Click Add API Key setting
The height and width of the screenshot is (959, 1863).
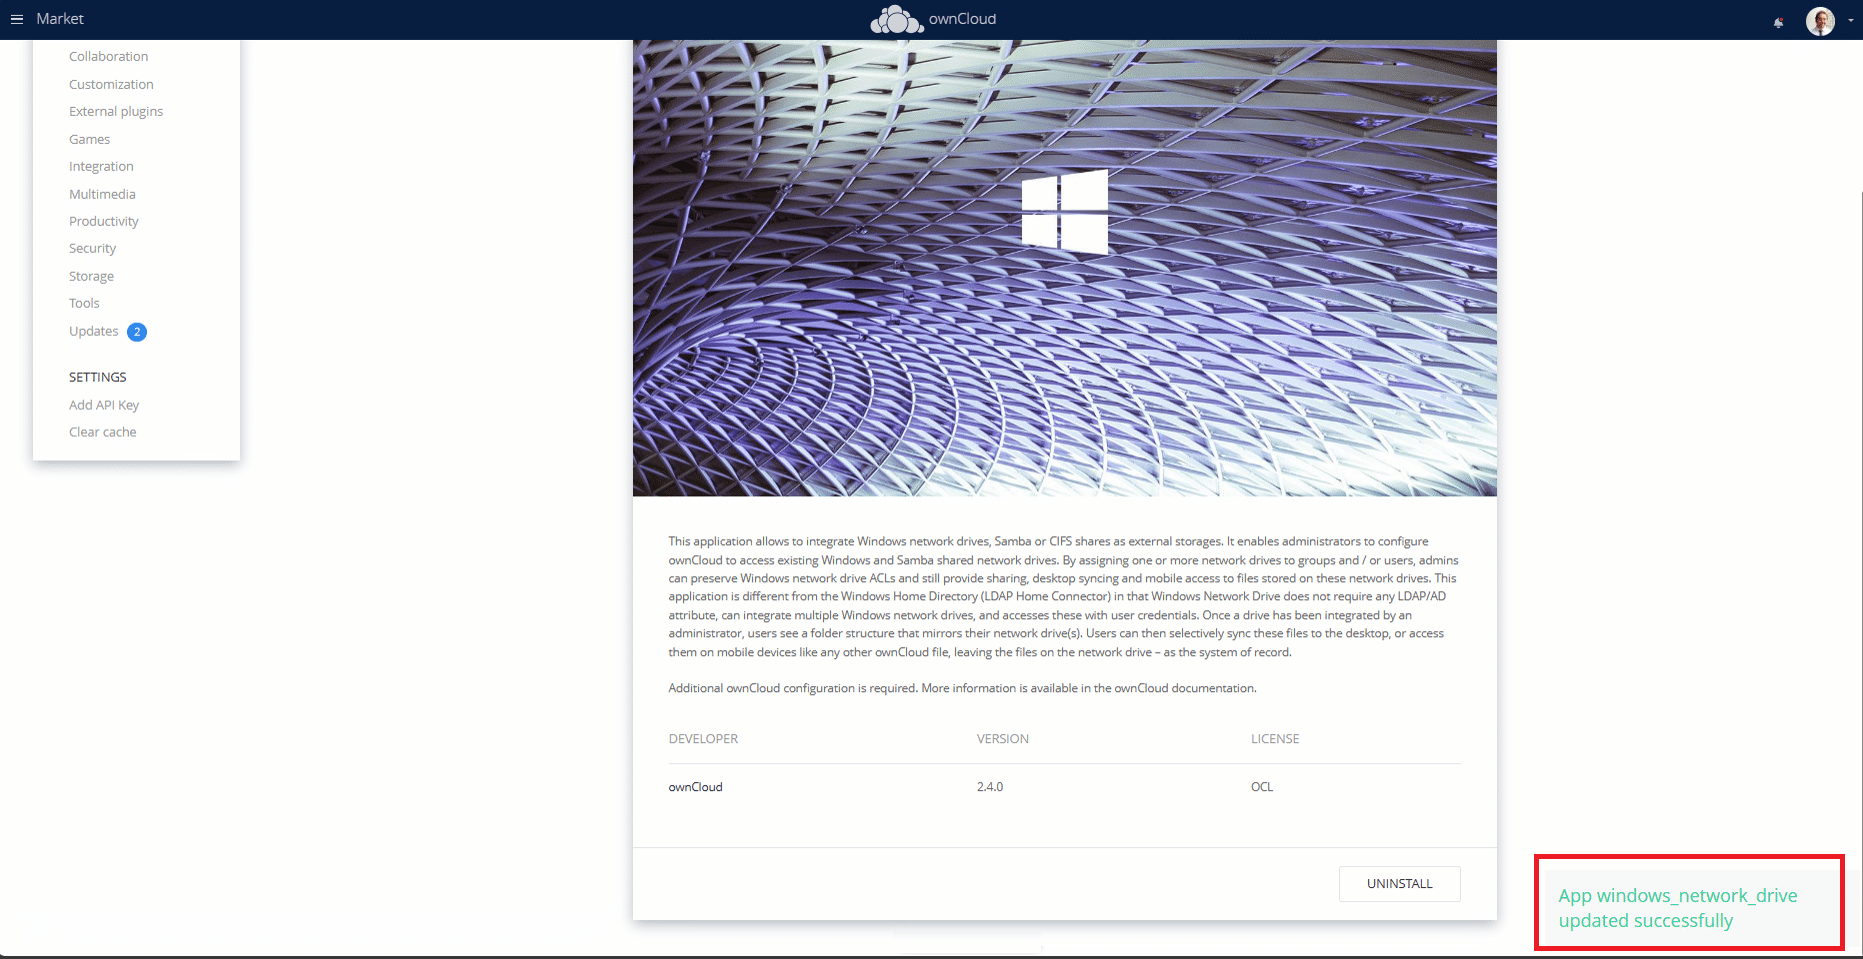tap(104, 406)
